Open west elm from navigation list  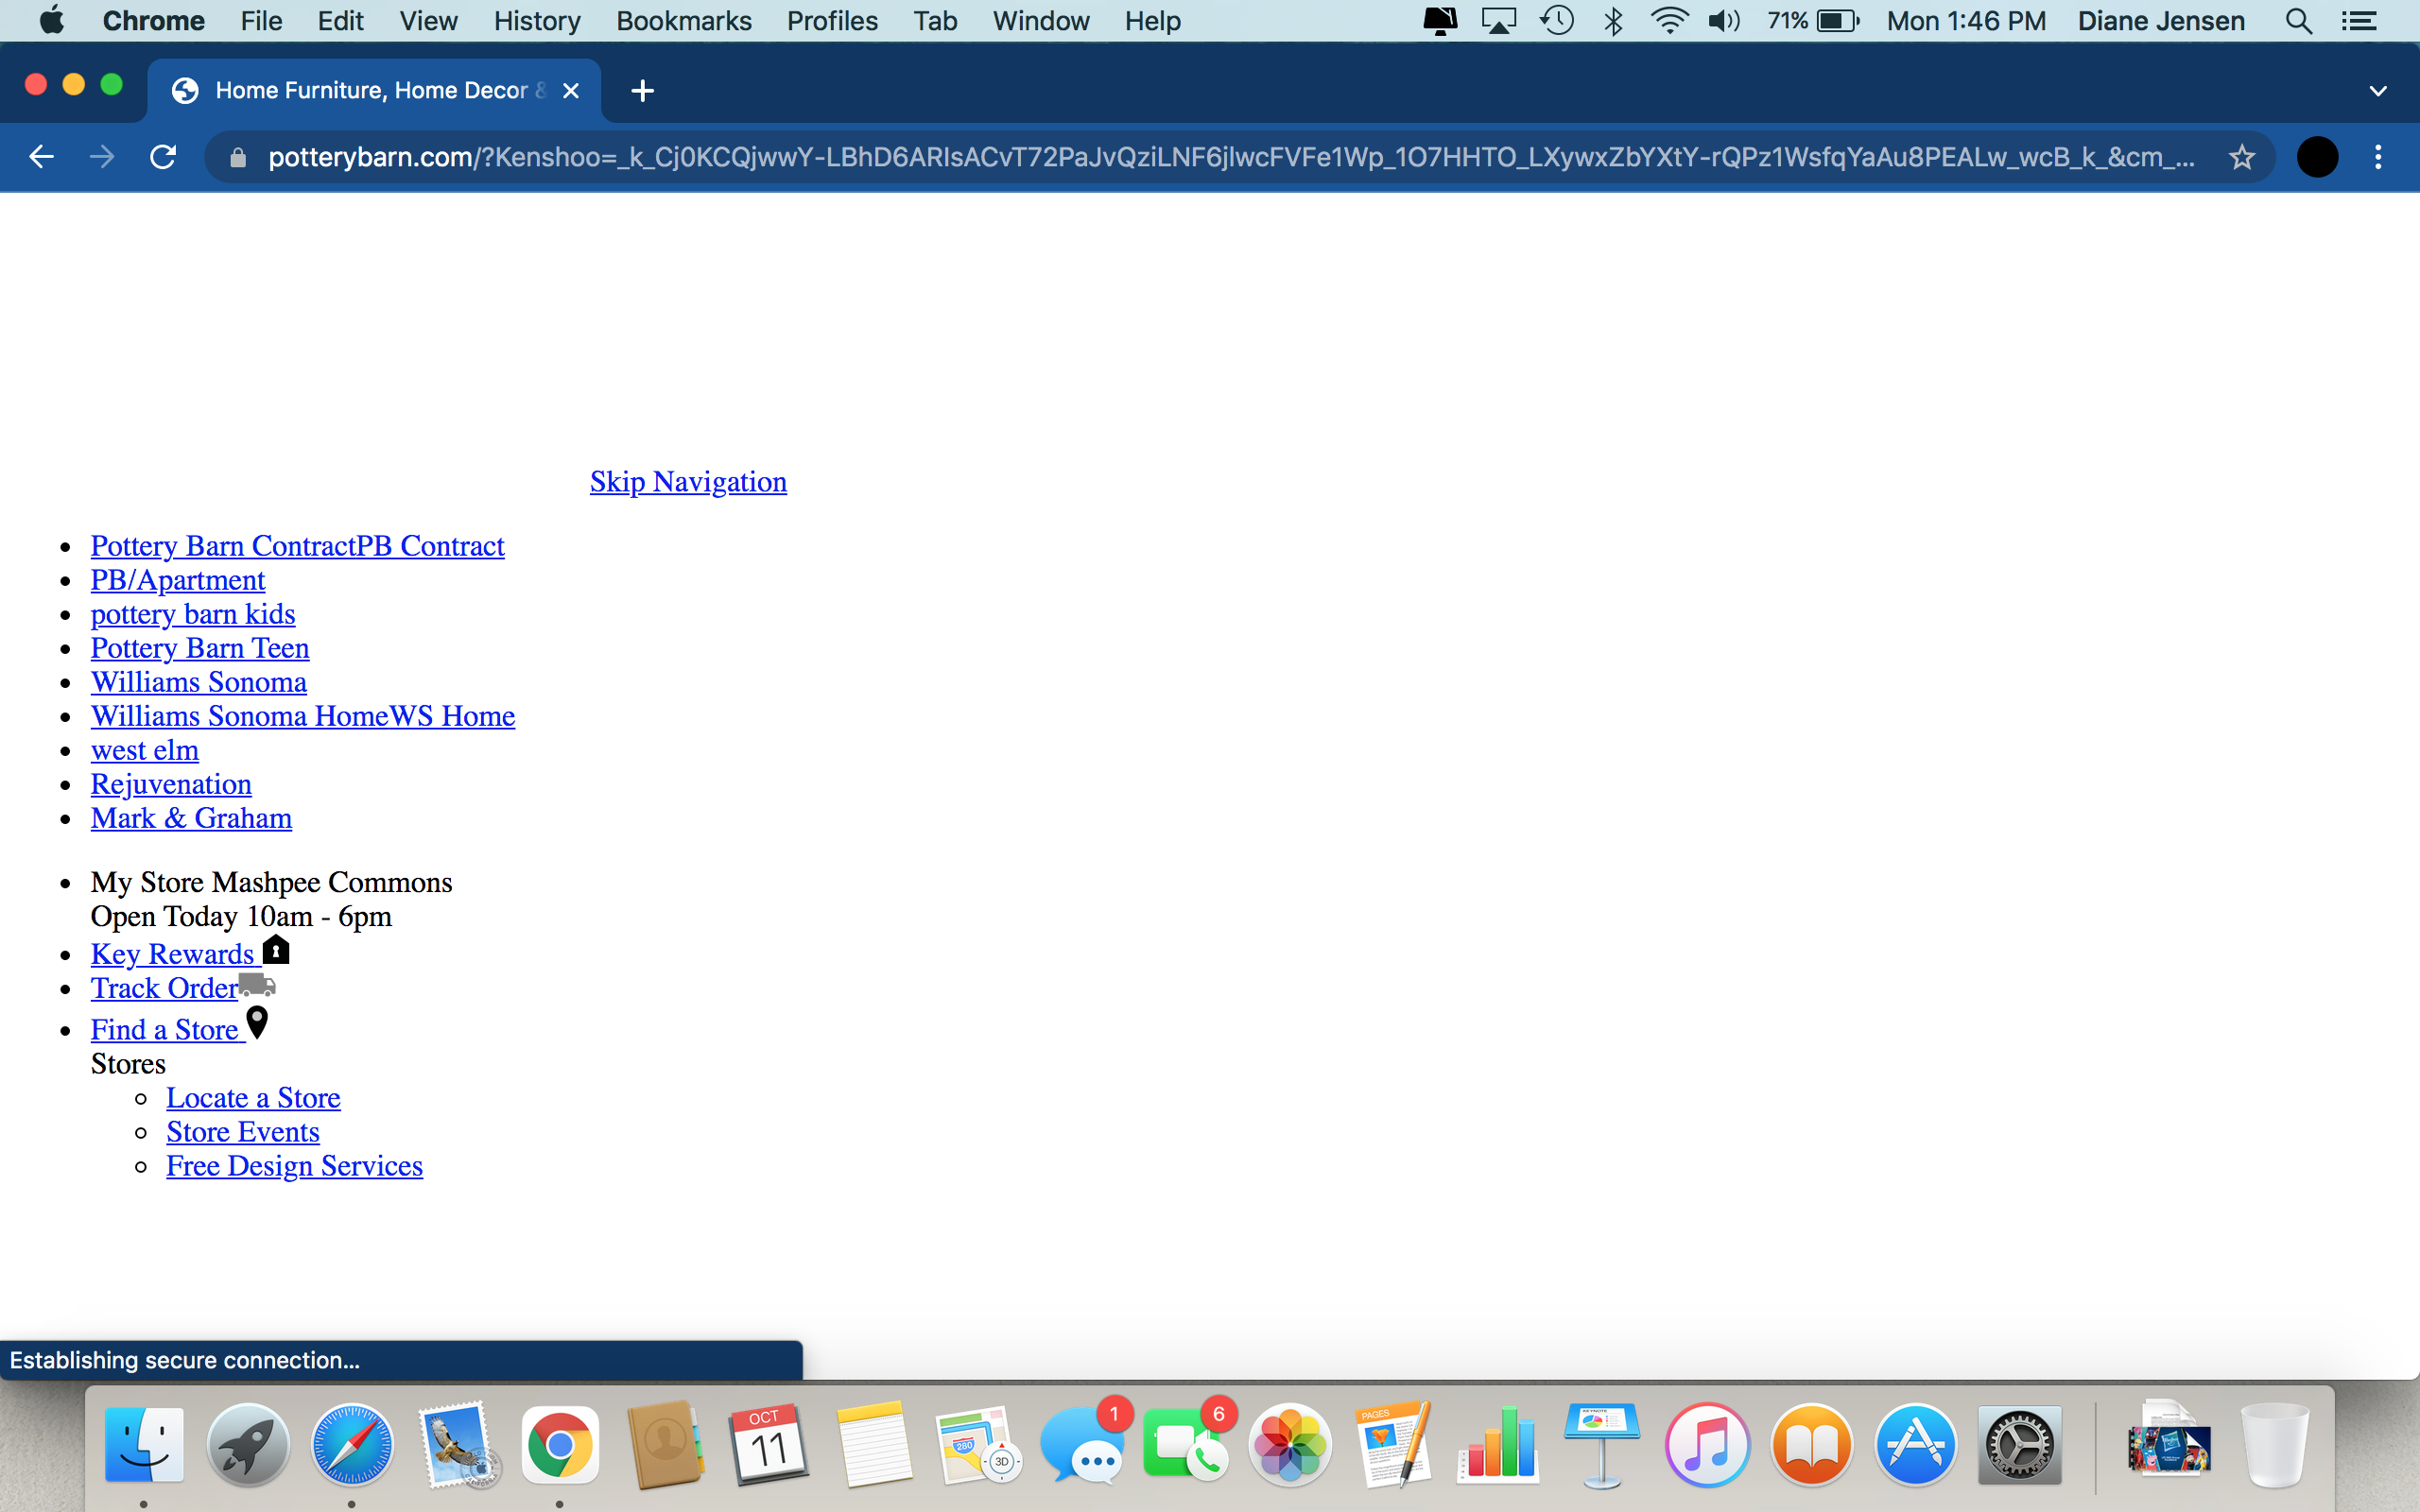pos(145,749)
